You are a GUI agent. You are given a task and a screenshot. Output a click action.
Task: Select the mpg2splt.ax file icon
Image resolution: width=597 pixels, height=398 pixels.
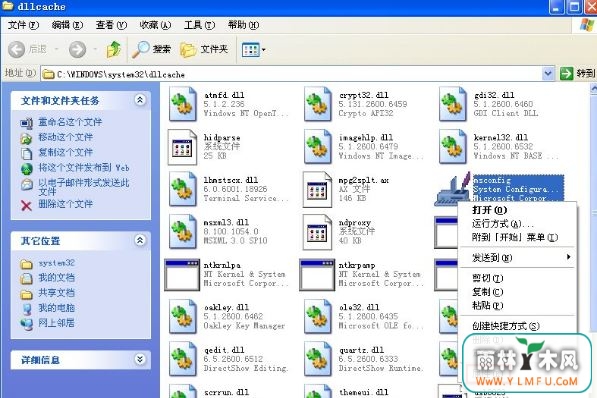[x=318, y=189]
